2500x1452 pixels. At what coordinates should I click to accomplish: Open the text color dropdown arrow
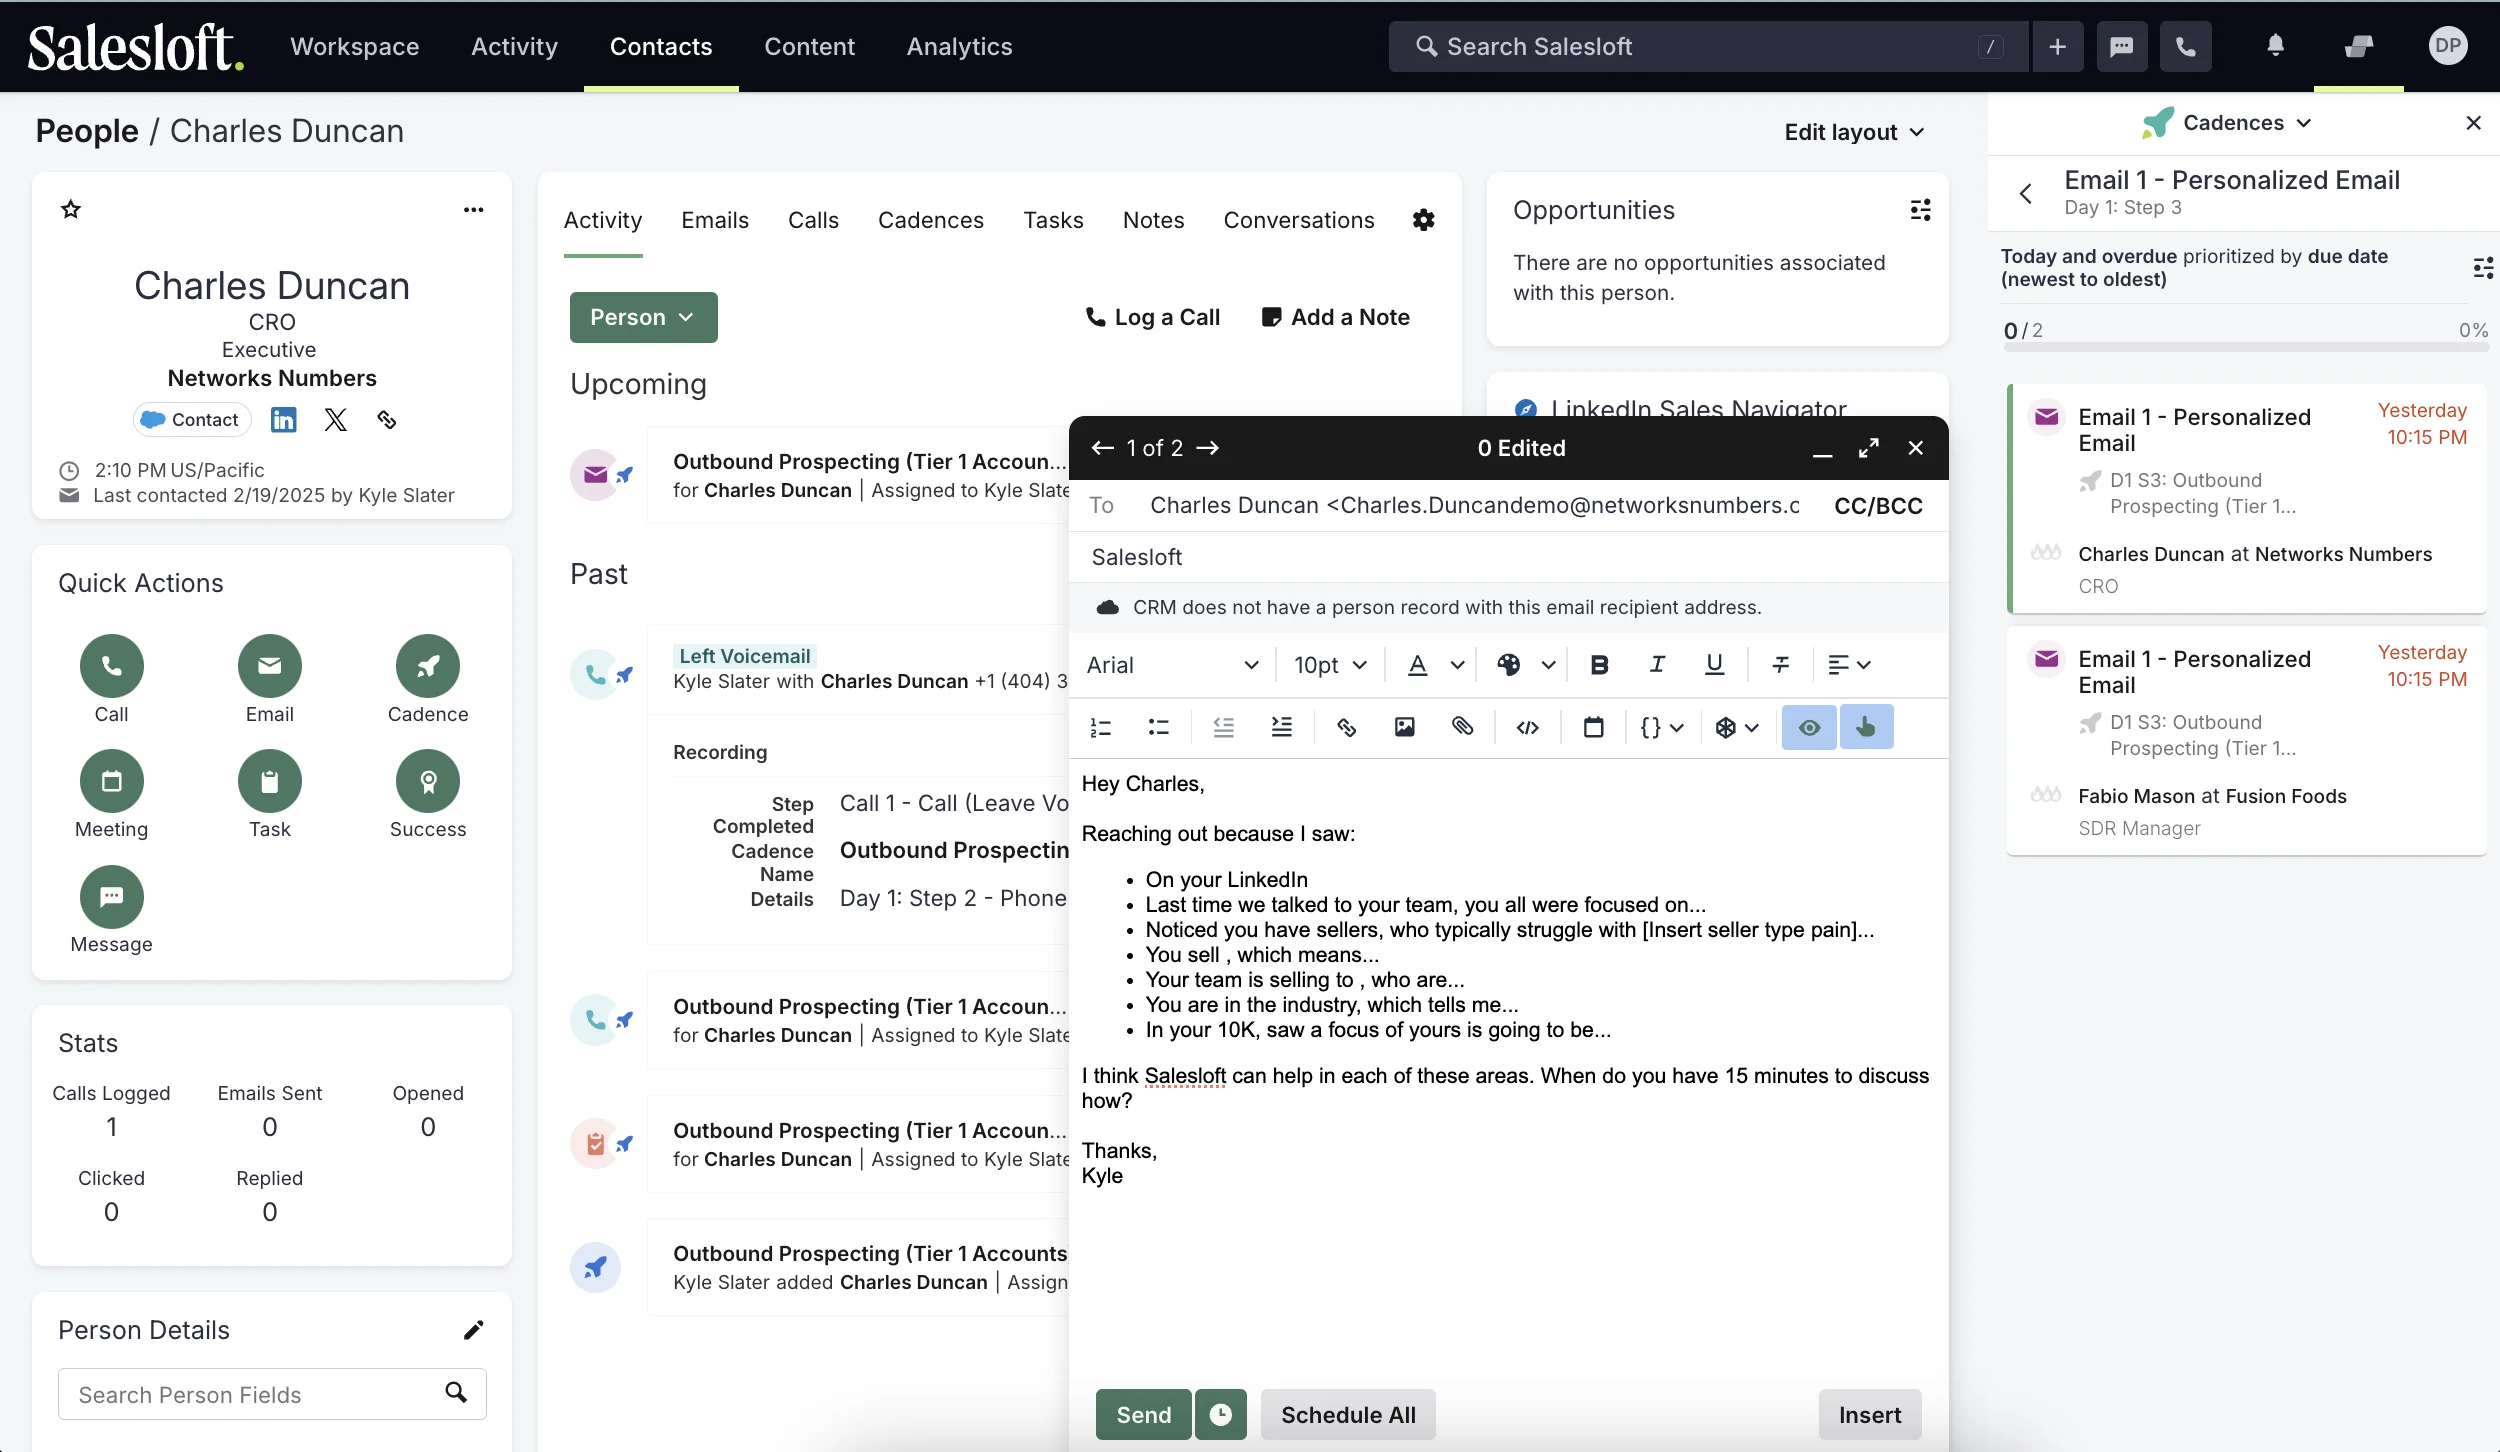click(1458, 665)
